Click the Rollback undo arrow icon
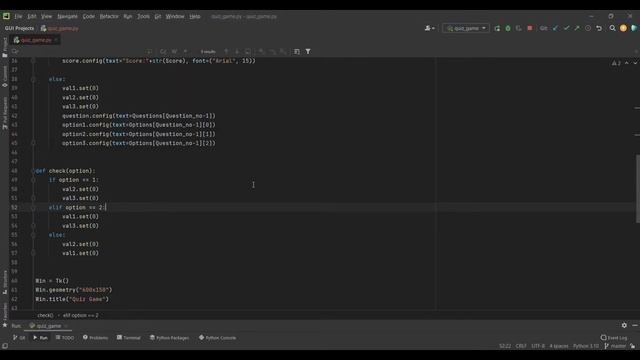This screenshot has height=360, width=640. pyautogui.click(x=599, y=28)
